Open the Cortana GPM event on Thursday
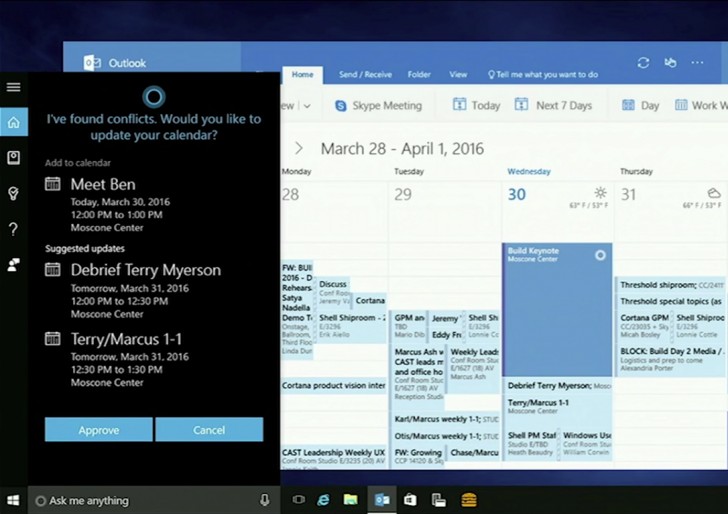Viewport: 728px width, 514px height. 644,325
